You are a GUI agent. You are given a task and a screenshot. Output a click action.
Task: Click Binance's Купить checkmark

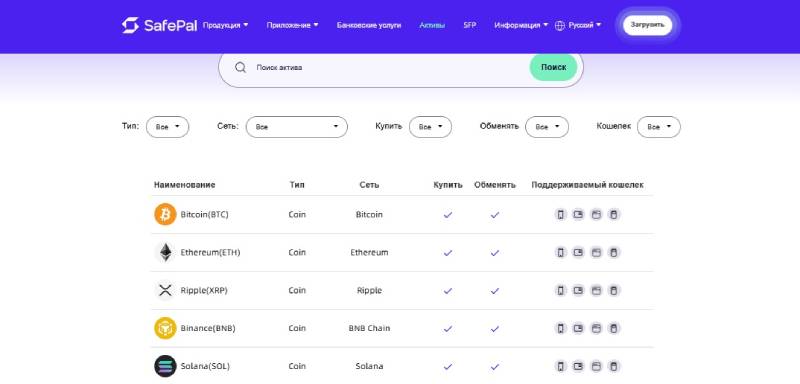tap(448, 329)
